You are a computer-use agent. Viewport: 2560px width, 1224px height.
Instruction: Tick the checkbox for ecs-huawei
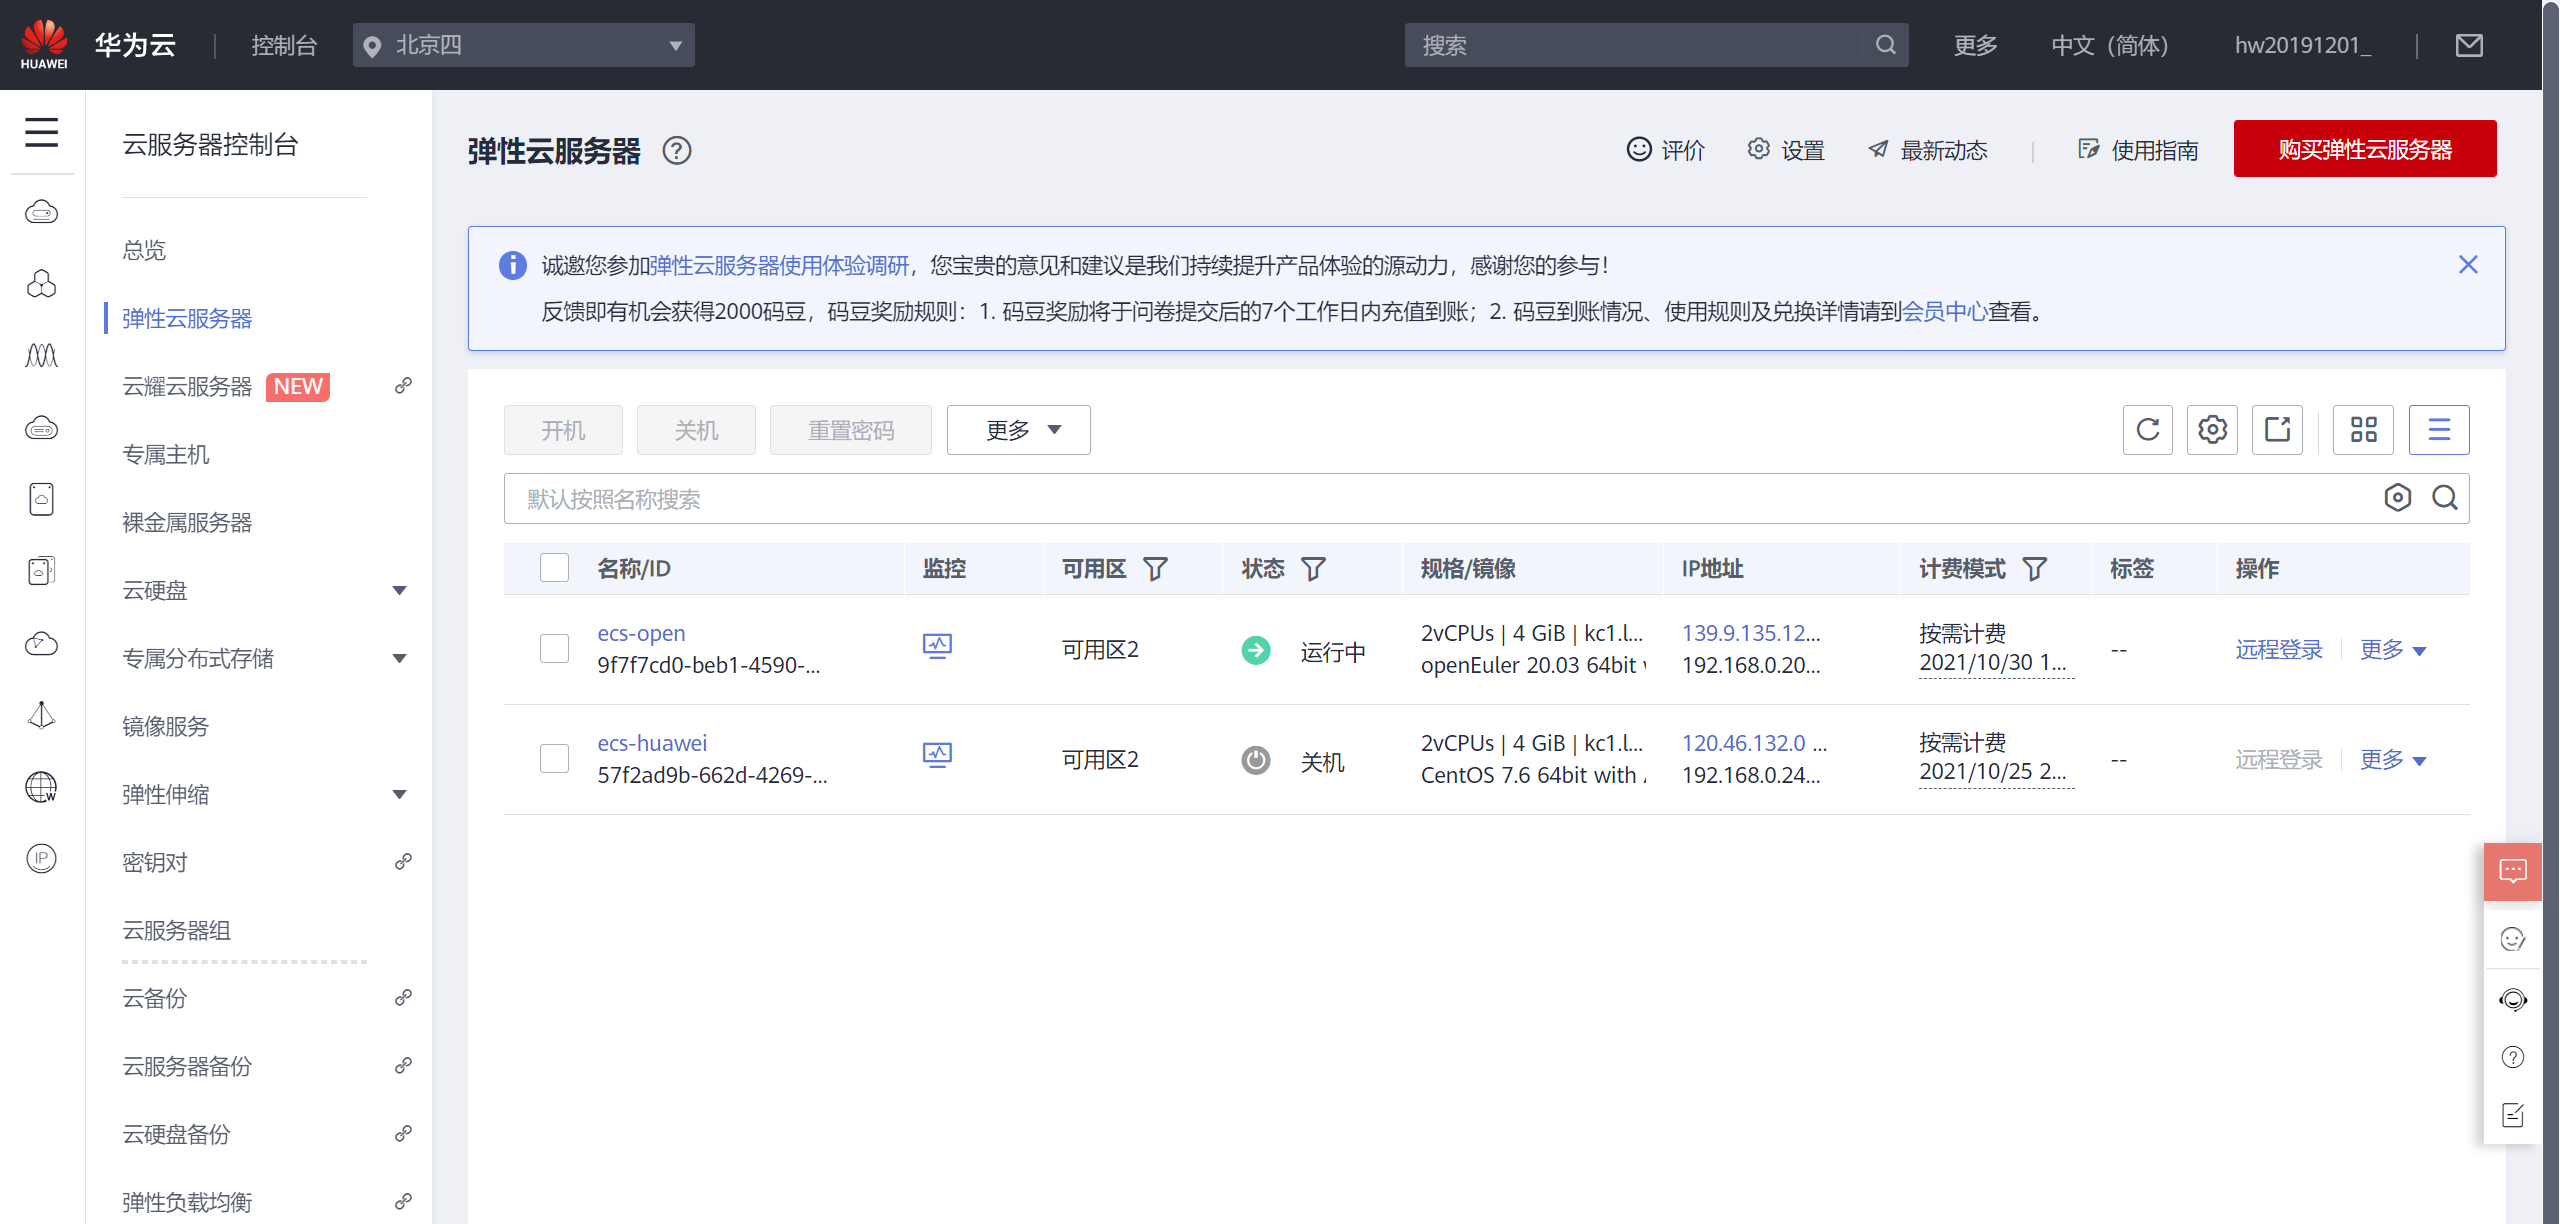coord(554,758)
